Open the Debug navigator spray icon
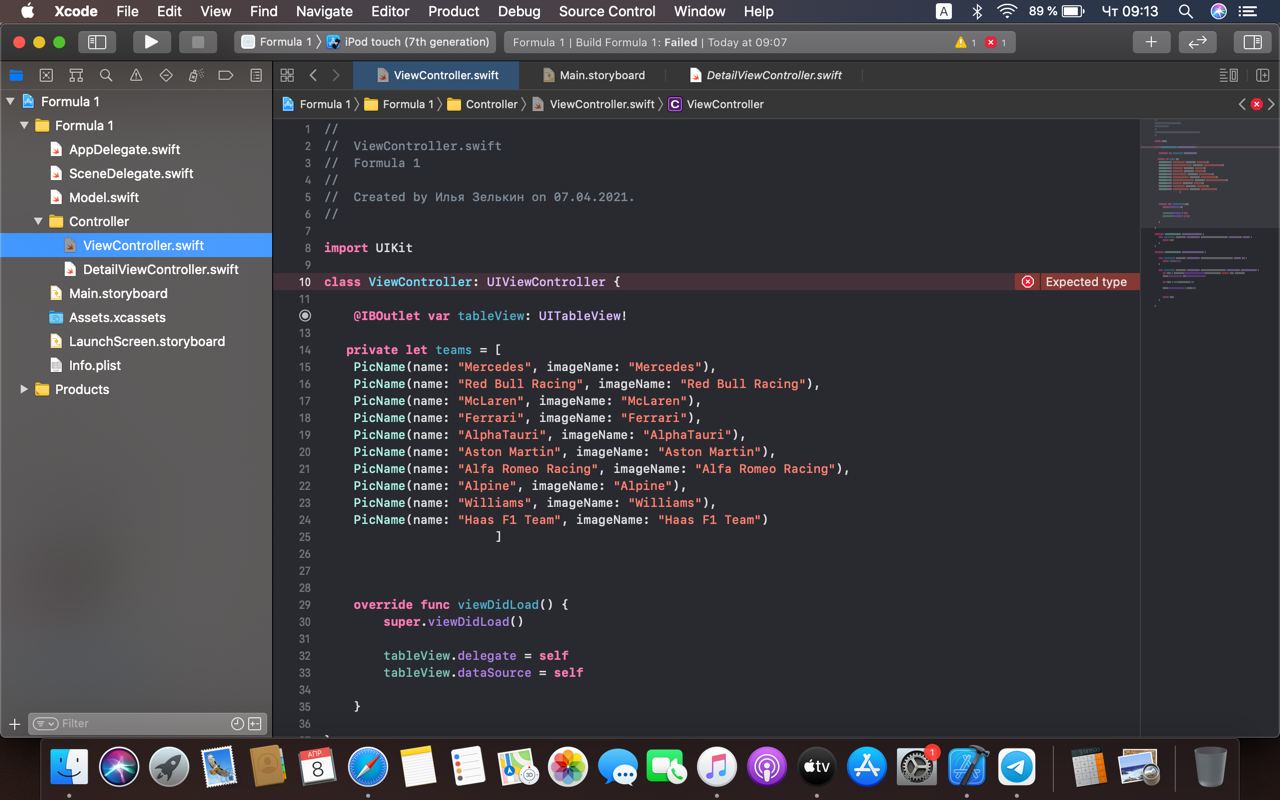This screenshot has width=1280, height=800. coord(196,75)
